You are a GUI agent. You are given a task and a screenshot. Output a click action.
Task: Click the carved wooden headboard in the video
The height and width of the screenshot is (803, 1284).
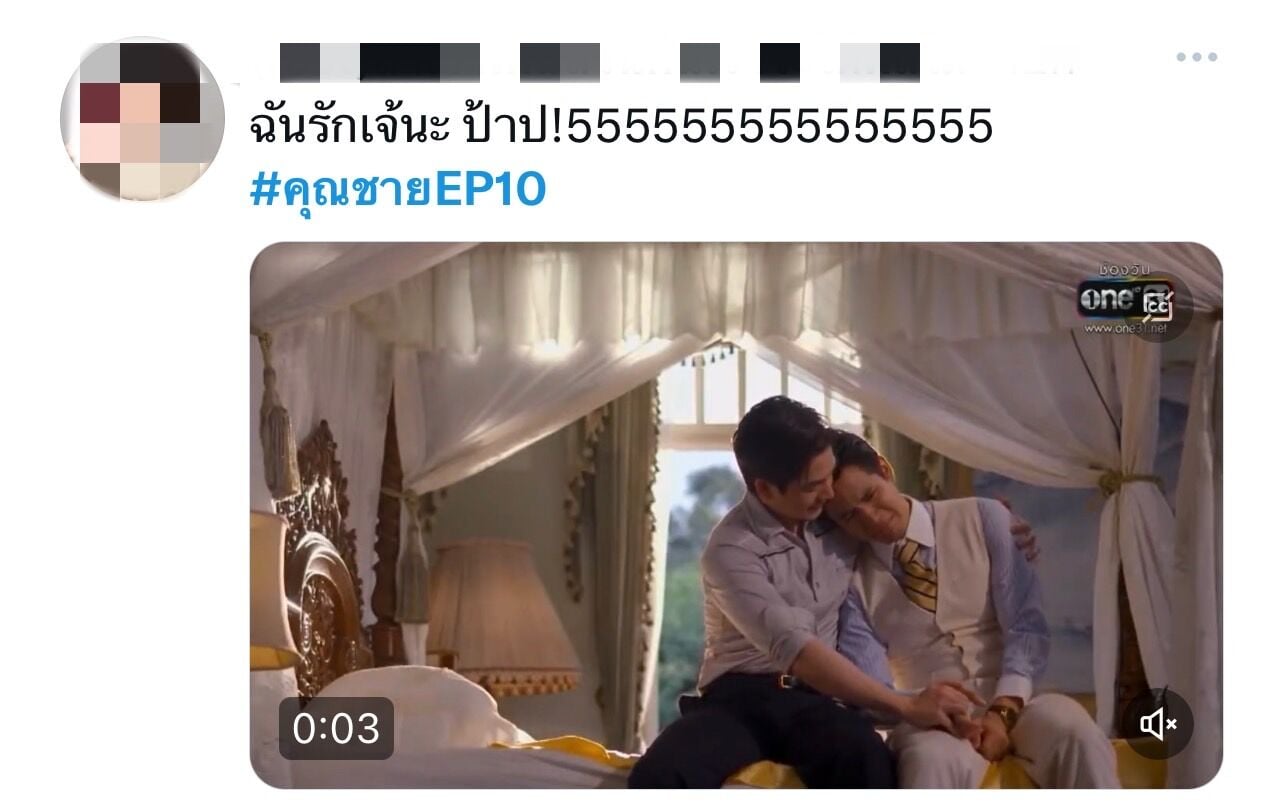(318, 560)
